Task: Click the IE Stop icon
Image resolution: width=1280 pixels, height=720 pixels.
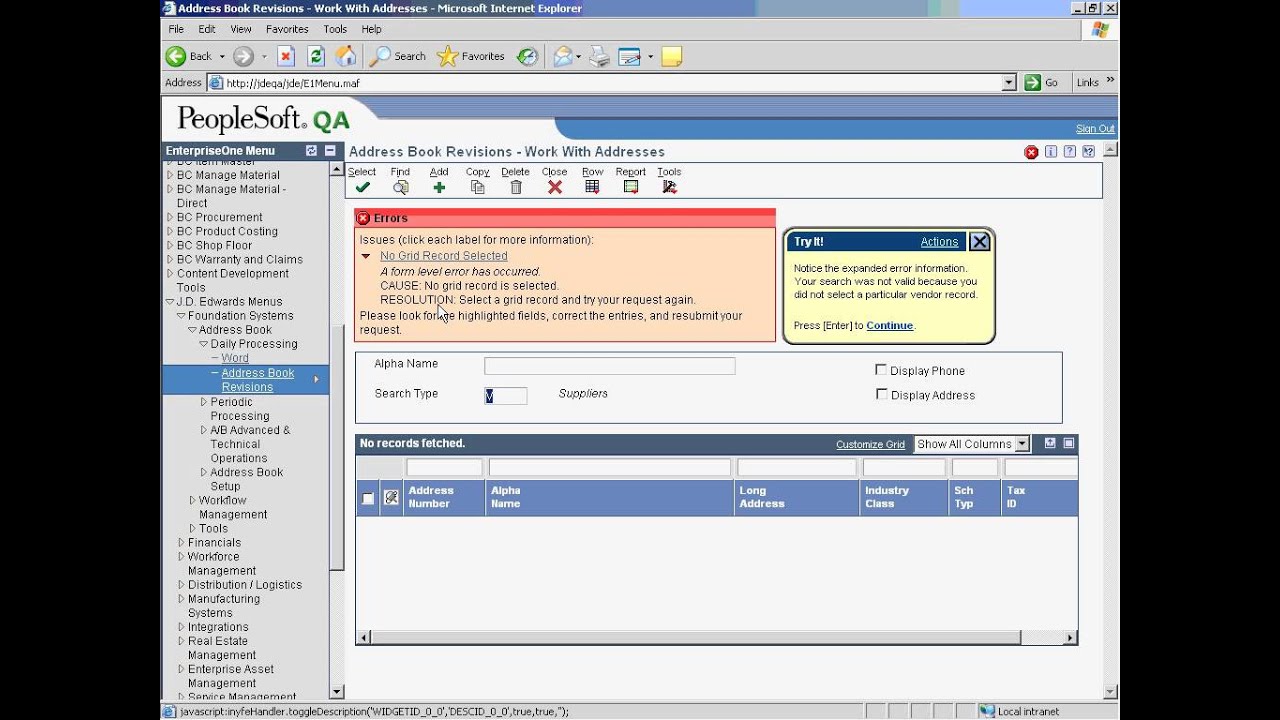Action: point(286,56)
